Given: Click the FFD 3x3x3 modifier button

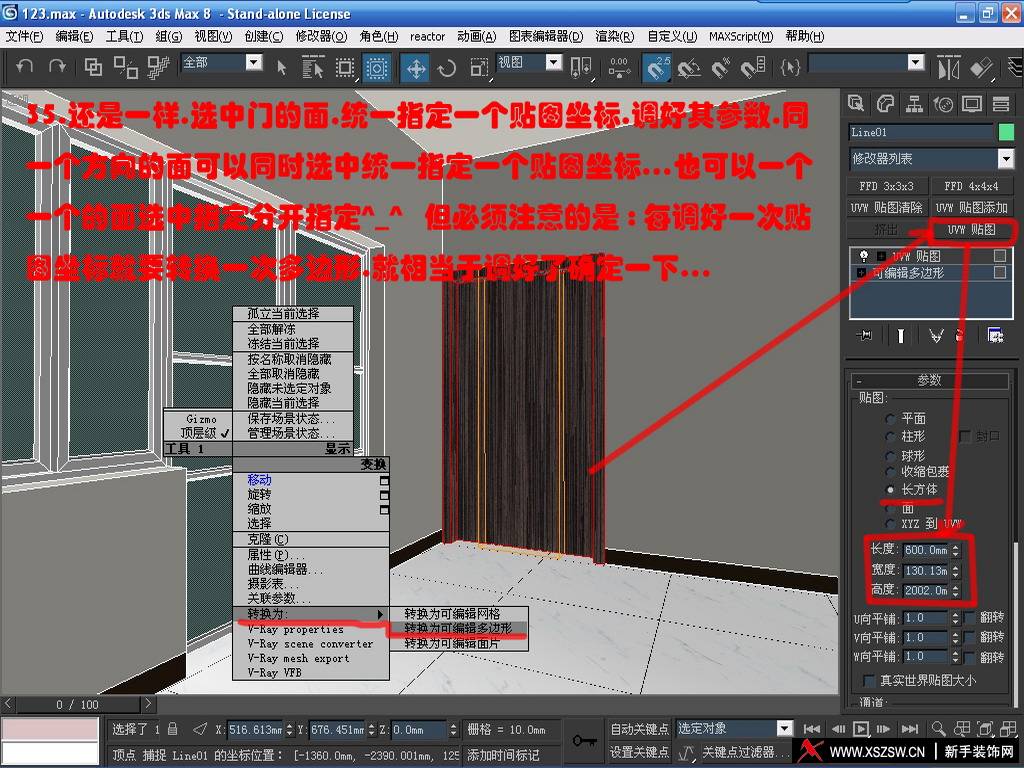Looking at the screenshot, I should coord(886,186).
